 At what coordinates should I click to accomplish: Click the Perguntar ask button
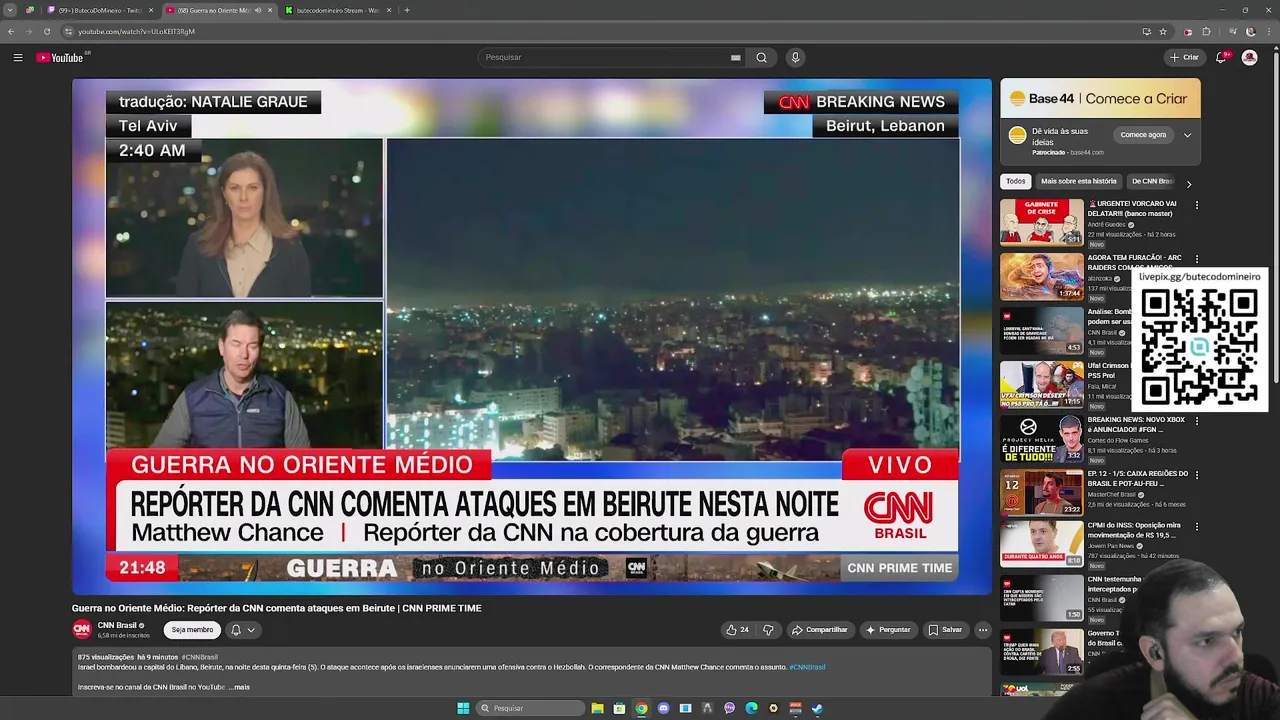[888, 630]
